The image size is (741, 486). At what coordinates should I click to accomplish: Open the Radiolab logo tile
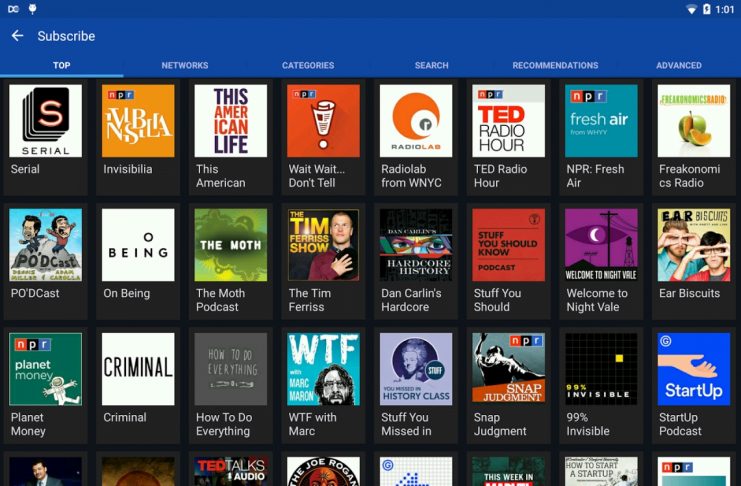click(x=416, y=121)
